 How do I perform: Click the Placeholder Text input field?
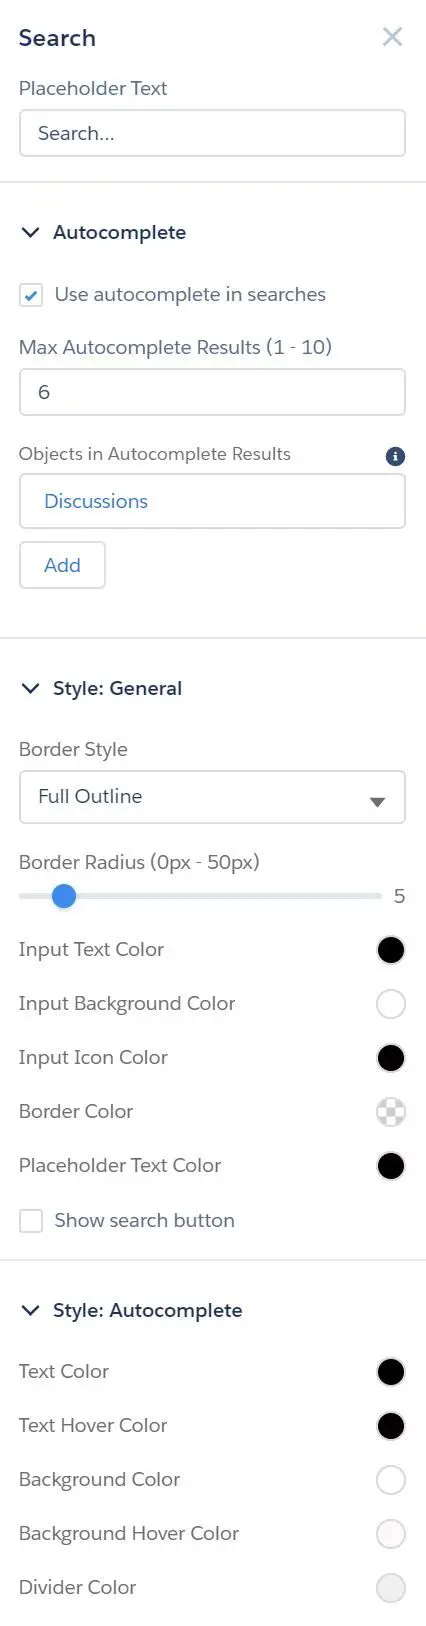click(x=212, y=133)
